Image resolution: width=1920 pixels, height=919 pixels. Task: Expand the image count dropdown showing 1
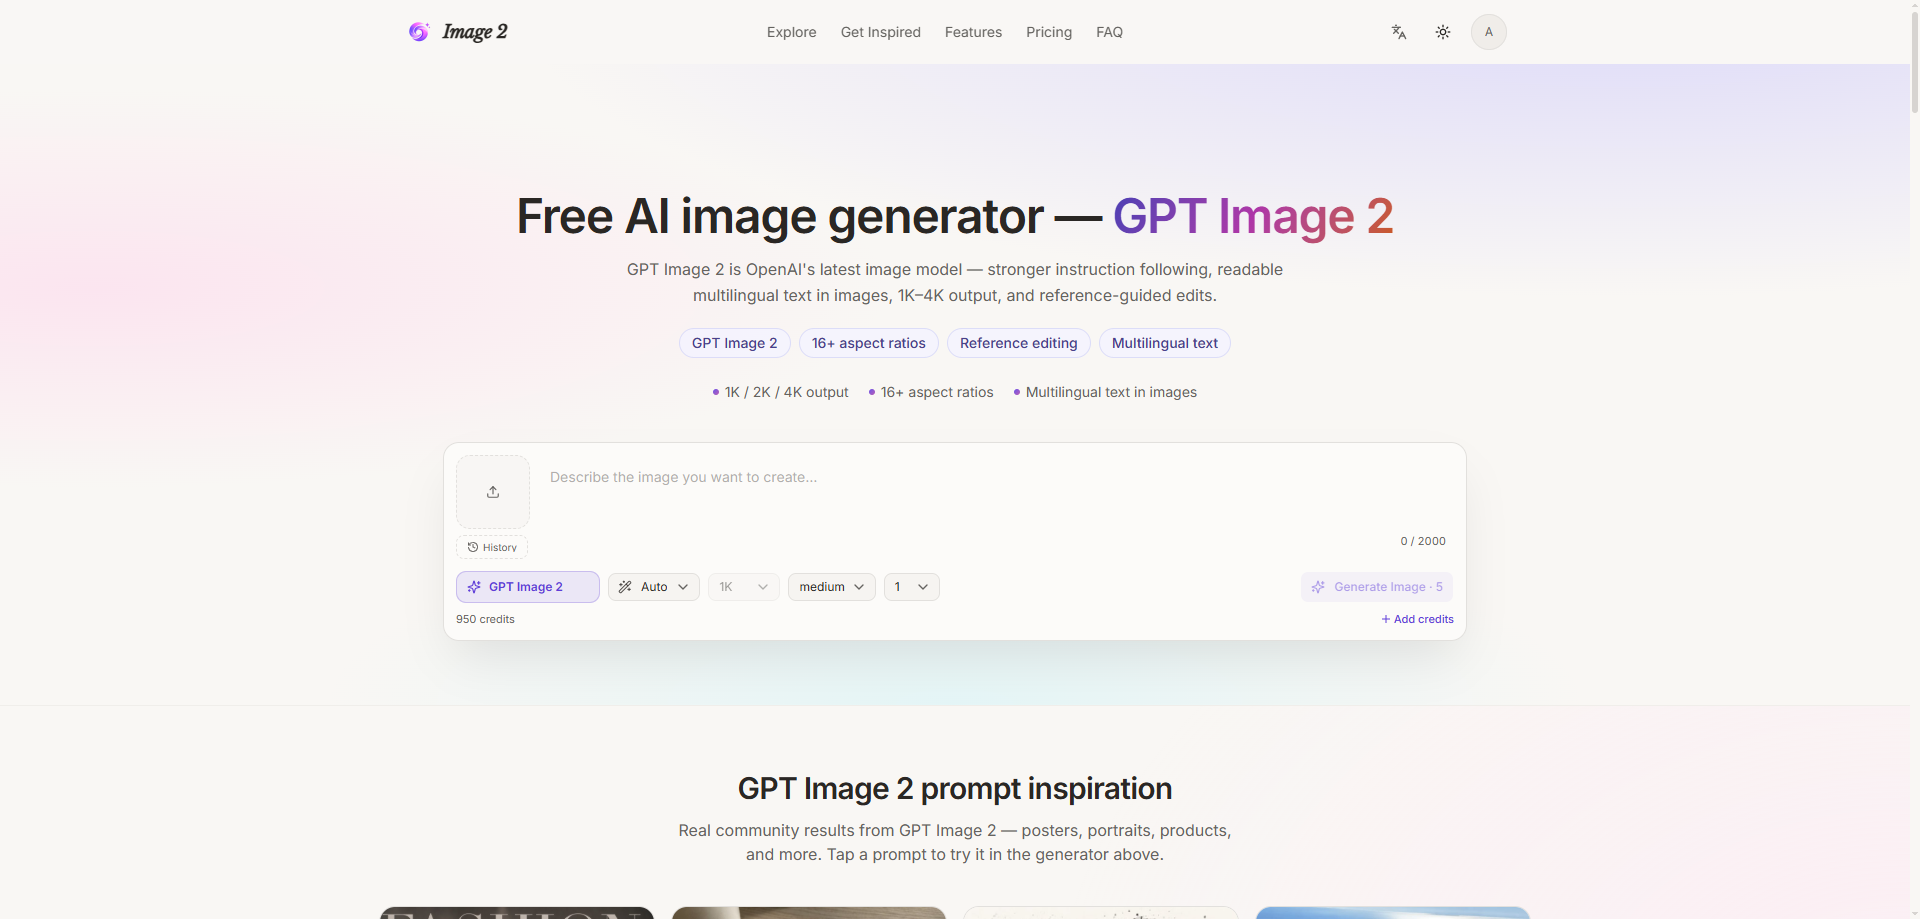tap(912, 587)
